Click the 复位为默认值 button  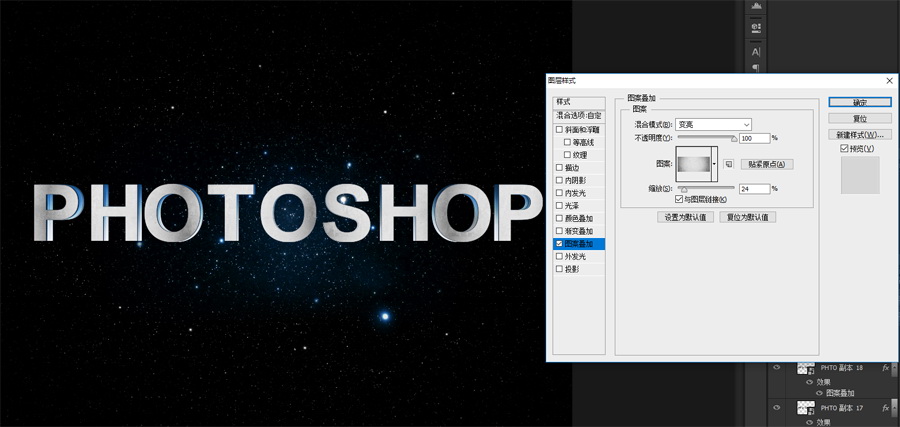tap(748, 217)
